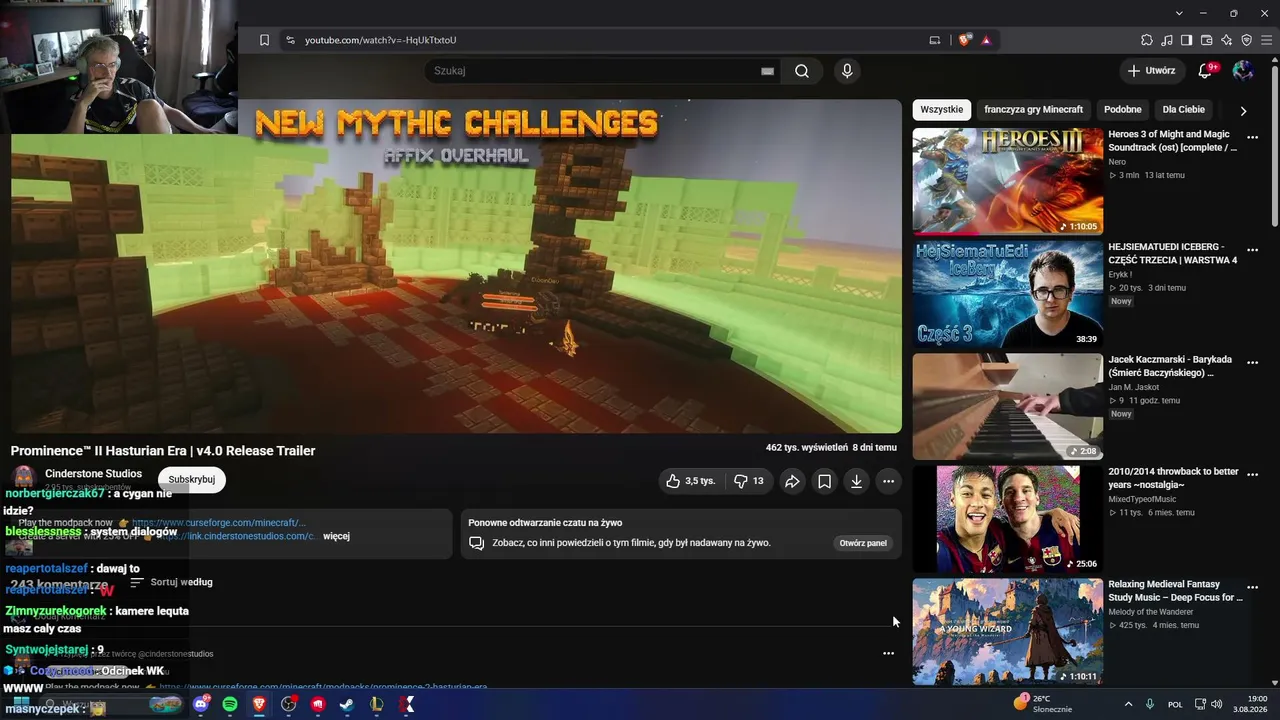Open options menu for Heroes 3 soundtrack video
Screen dimensions: 1280x720
[1253, 138]
